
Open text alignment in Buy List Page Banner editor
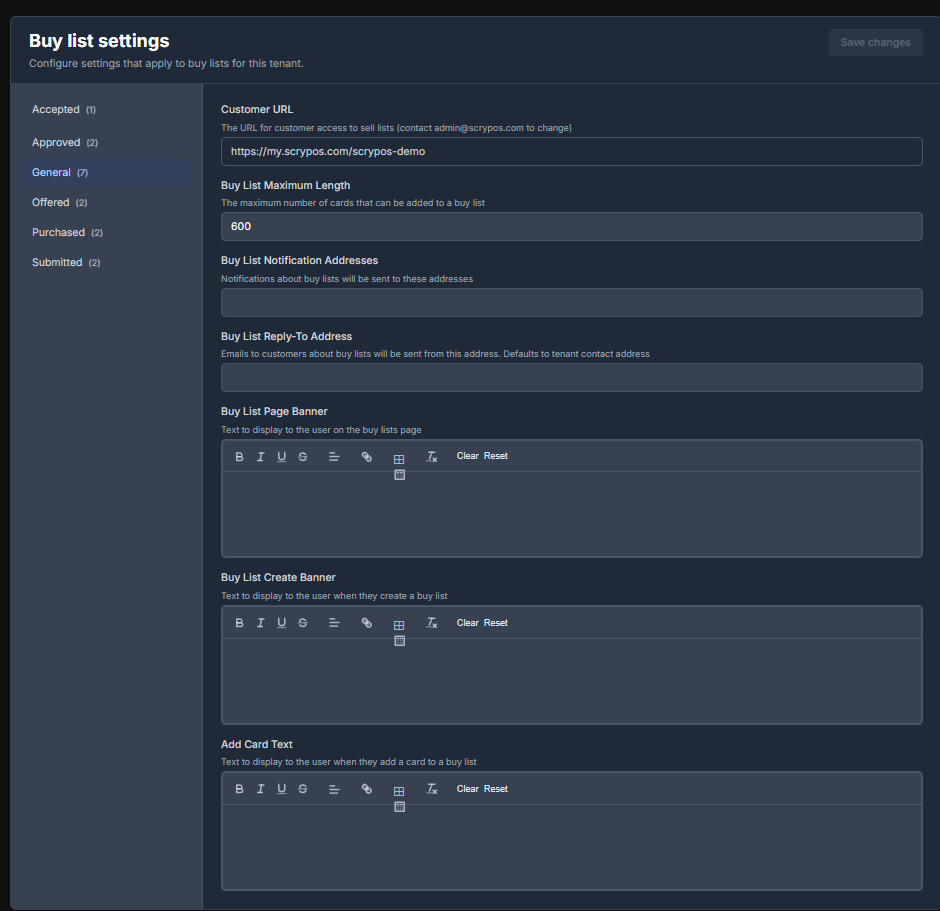click(x=334, y=457)
